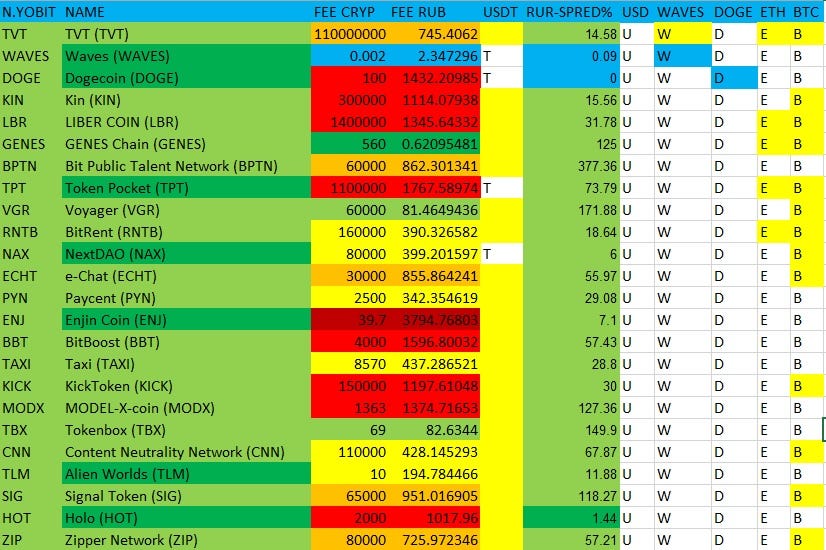Click the USDT header cell
The width and height of the screenshot is (826, 550).
[501, 12]
